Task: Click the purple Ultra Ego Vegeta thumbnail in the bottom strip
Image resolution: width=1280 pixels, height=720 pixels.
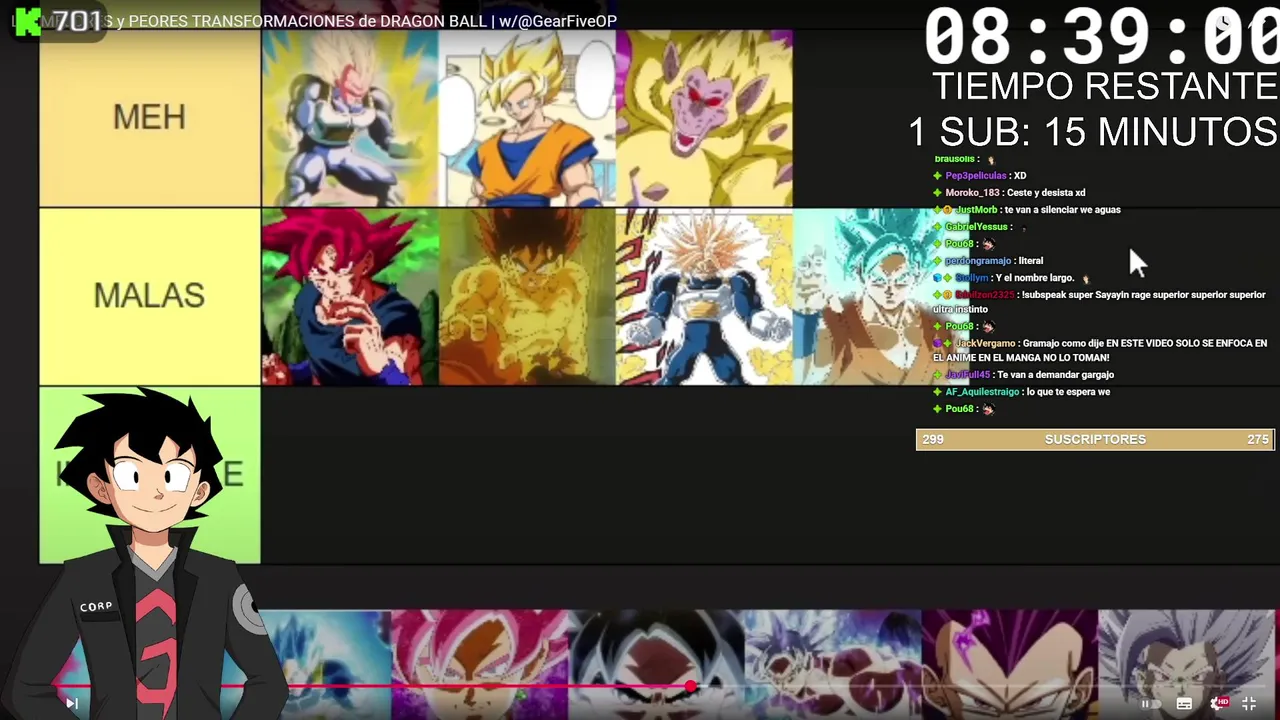Action: 1009,664
